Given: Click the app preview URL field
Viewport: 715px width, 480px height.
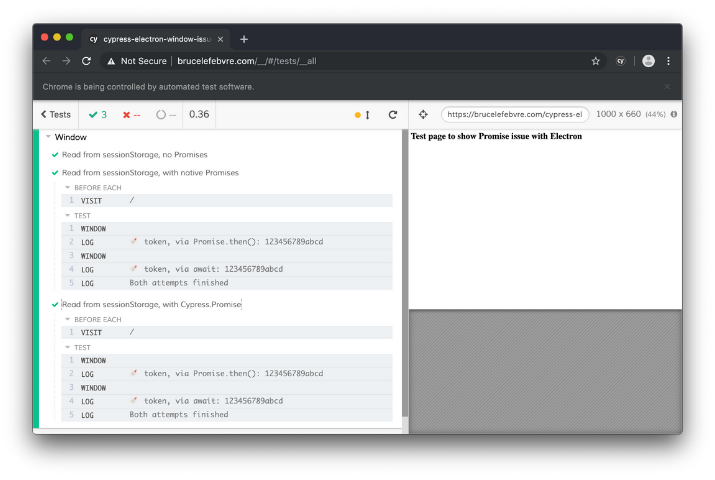Looking at the screenshot, I should (514, 115).
